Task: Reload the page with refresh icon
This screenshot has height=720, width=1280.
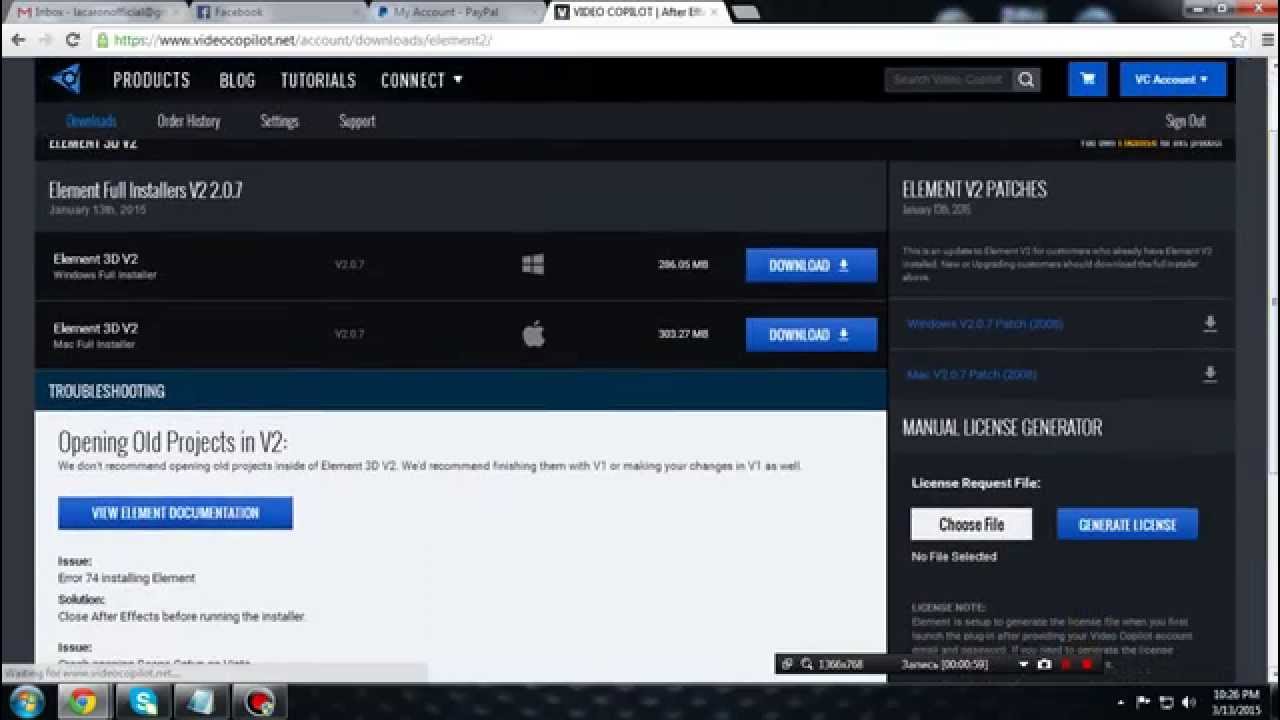Action: tap(72, 40)
